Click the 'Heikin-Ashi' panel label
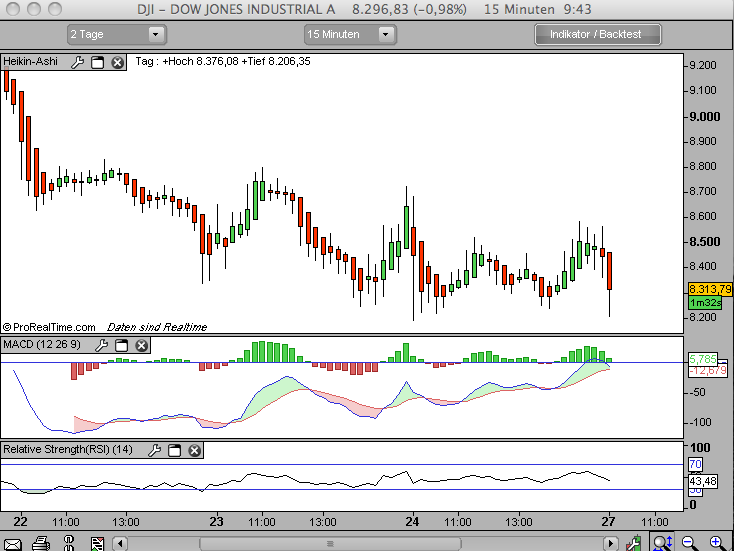This screenshot has width=734, height=551. pyautogui.click(x=30, y=62)
